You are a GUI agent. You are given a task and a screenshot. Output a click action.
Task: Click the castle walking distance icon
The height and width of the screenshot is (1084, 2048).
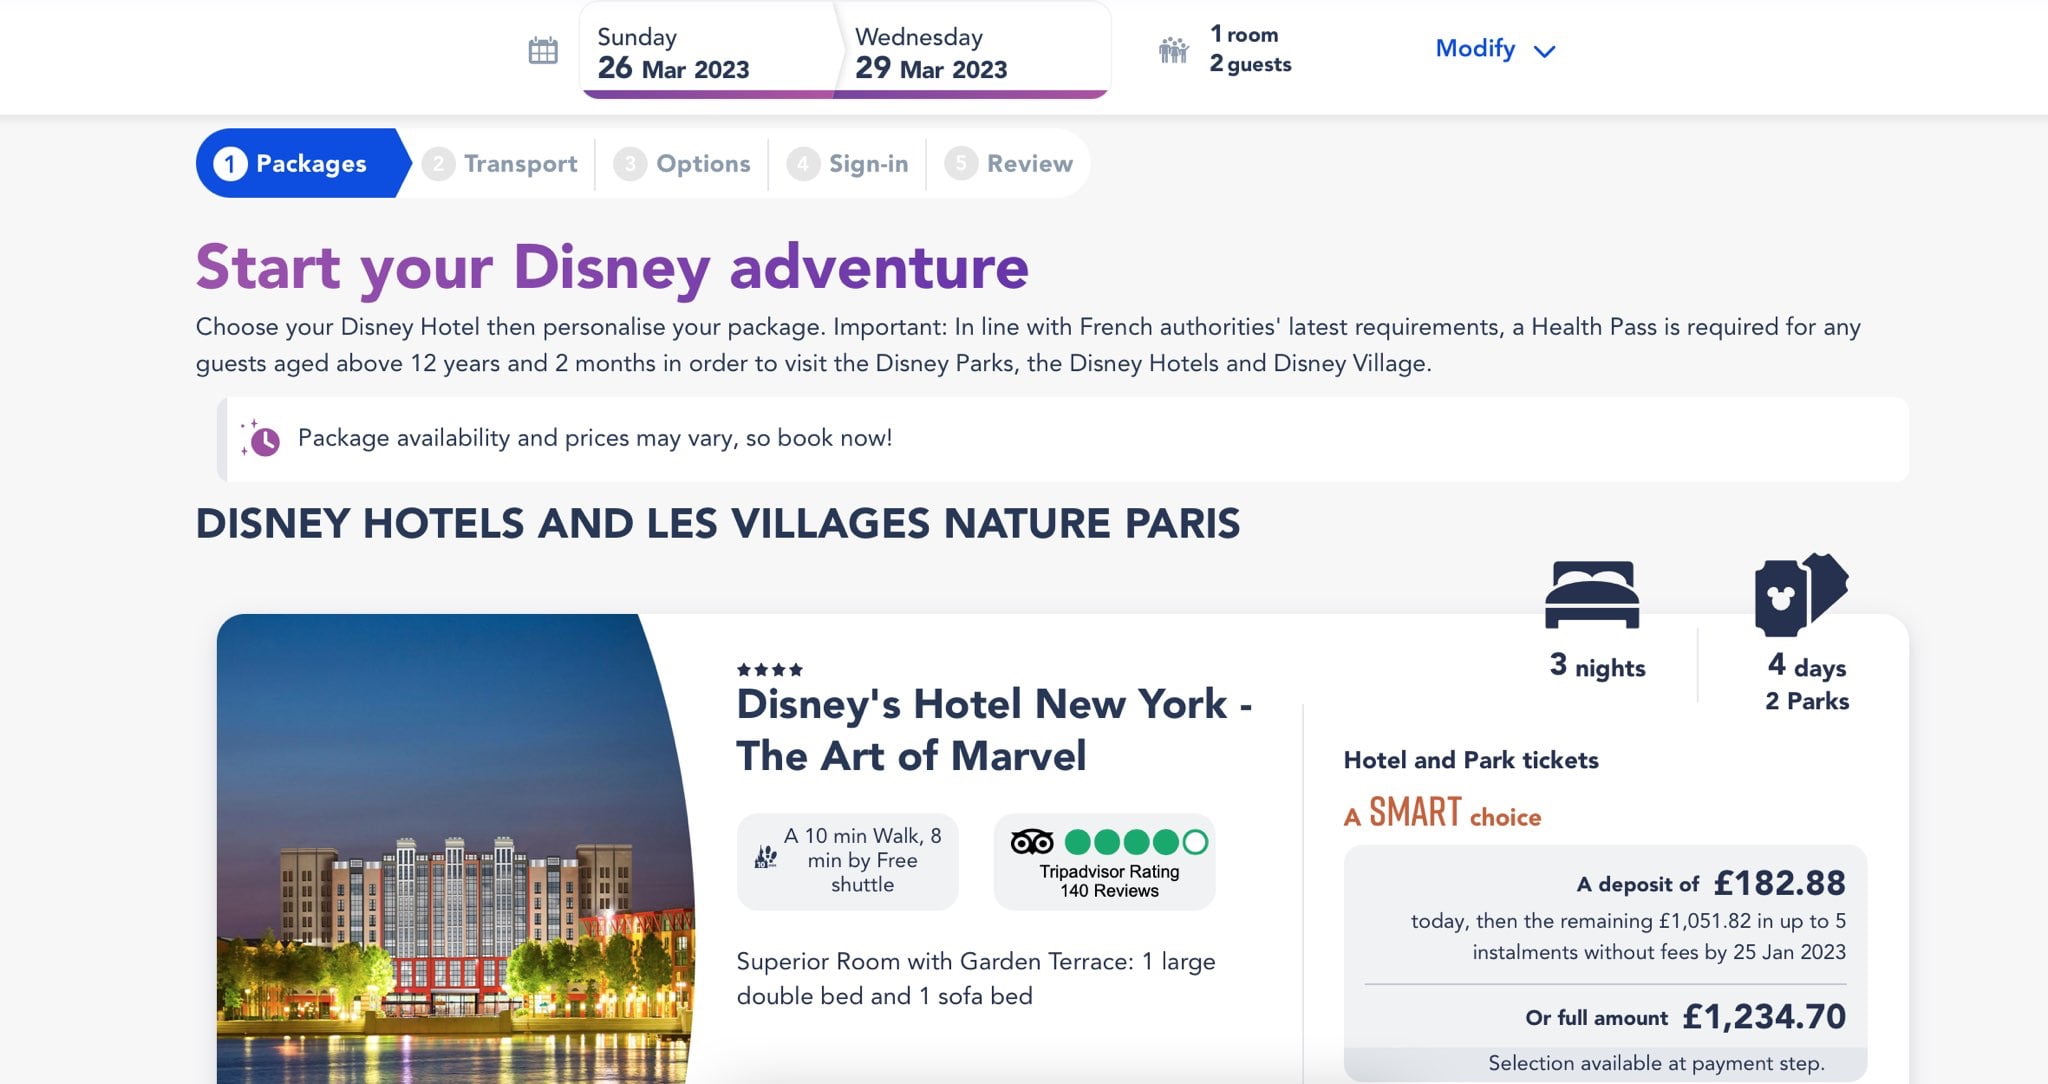pos(766,857)
